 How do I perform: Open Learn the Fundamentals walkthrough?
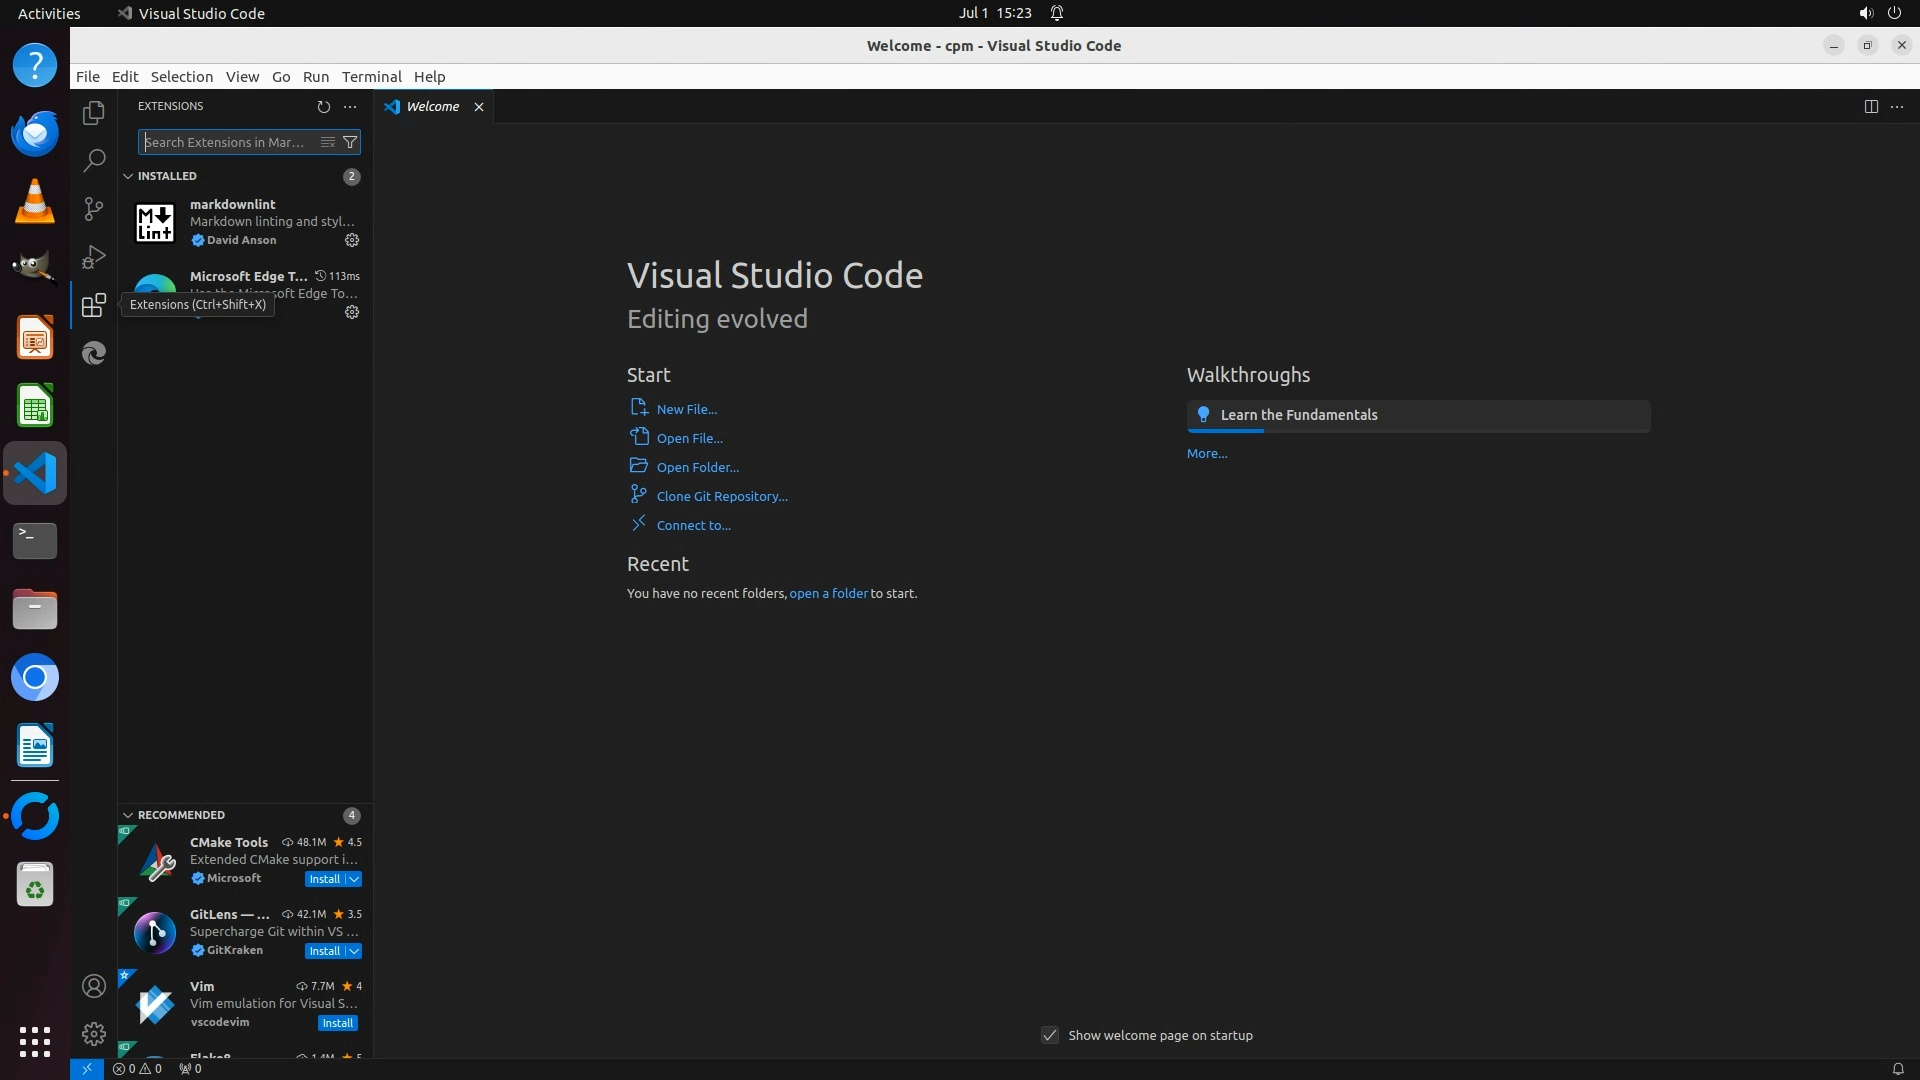tap(1298, 415)
